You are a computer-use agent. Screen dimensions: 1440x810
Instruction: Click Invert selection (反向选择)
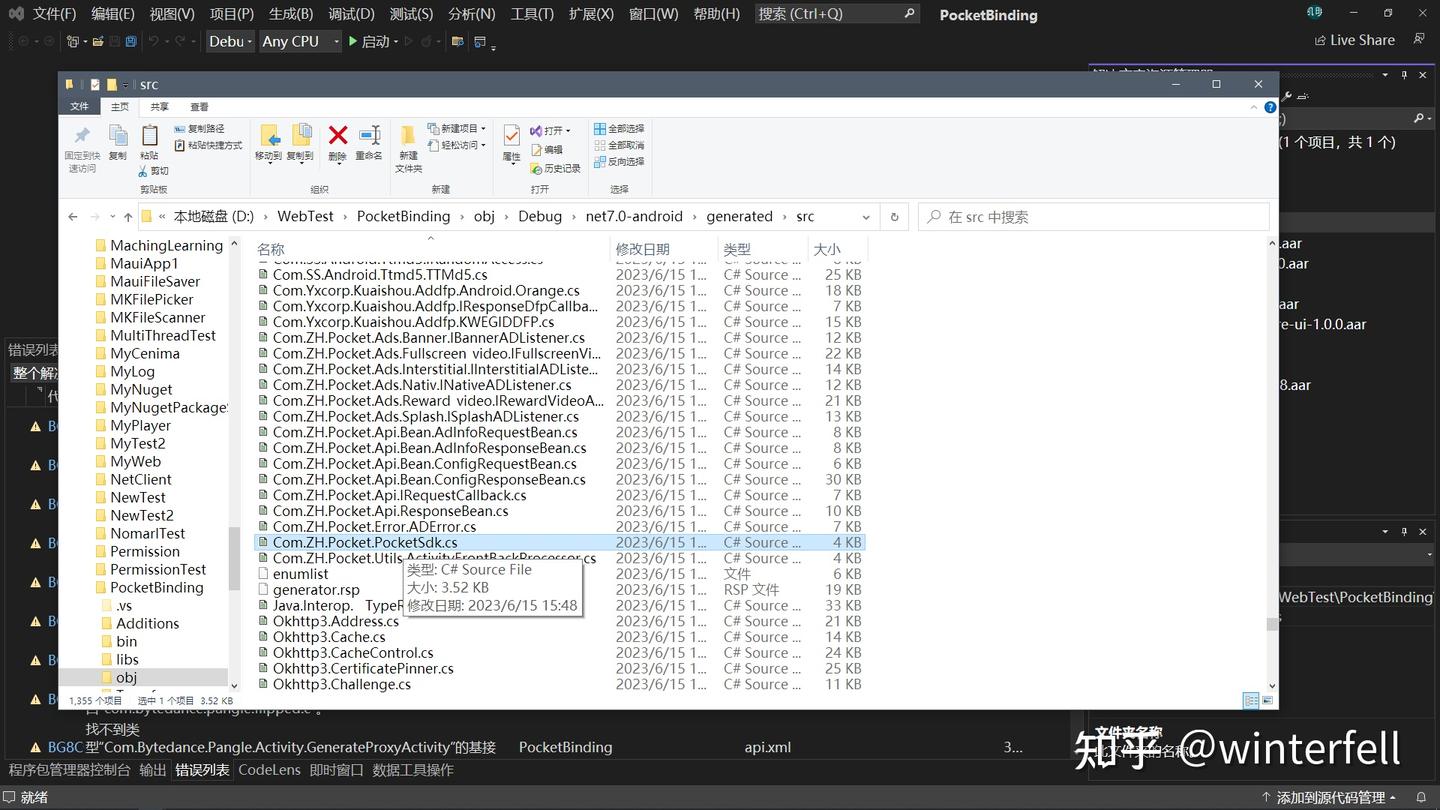tap(619, 161)
